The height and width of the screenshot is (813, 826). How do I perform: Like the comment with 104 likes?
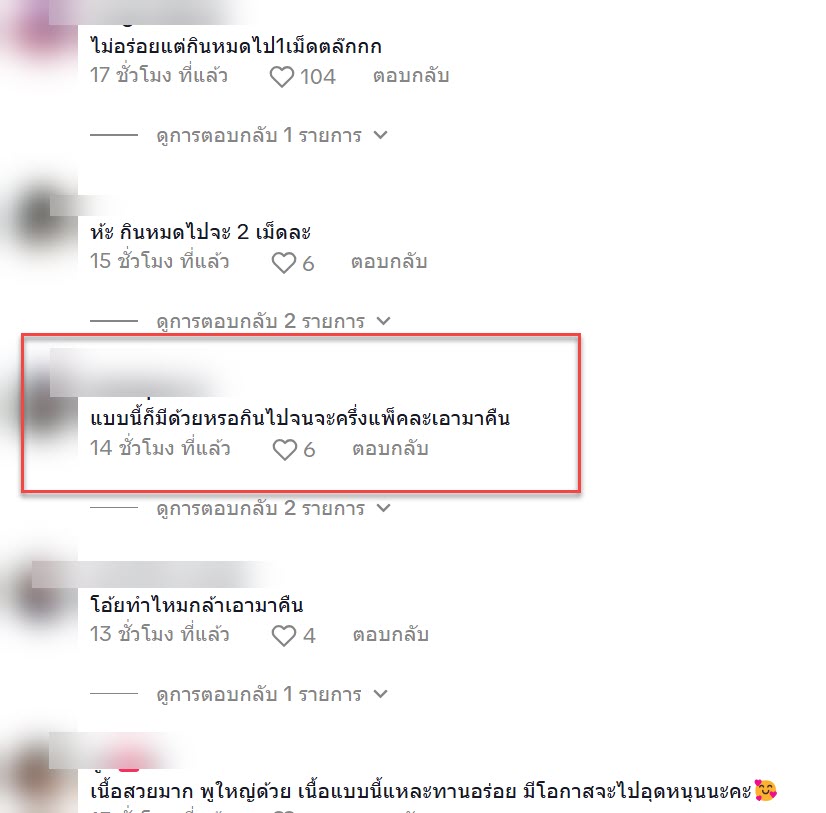[x=282, y=77]
